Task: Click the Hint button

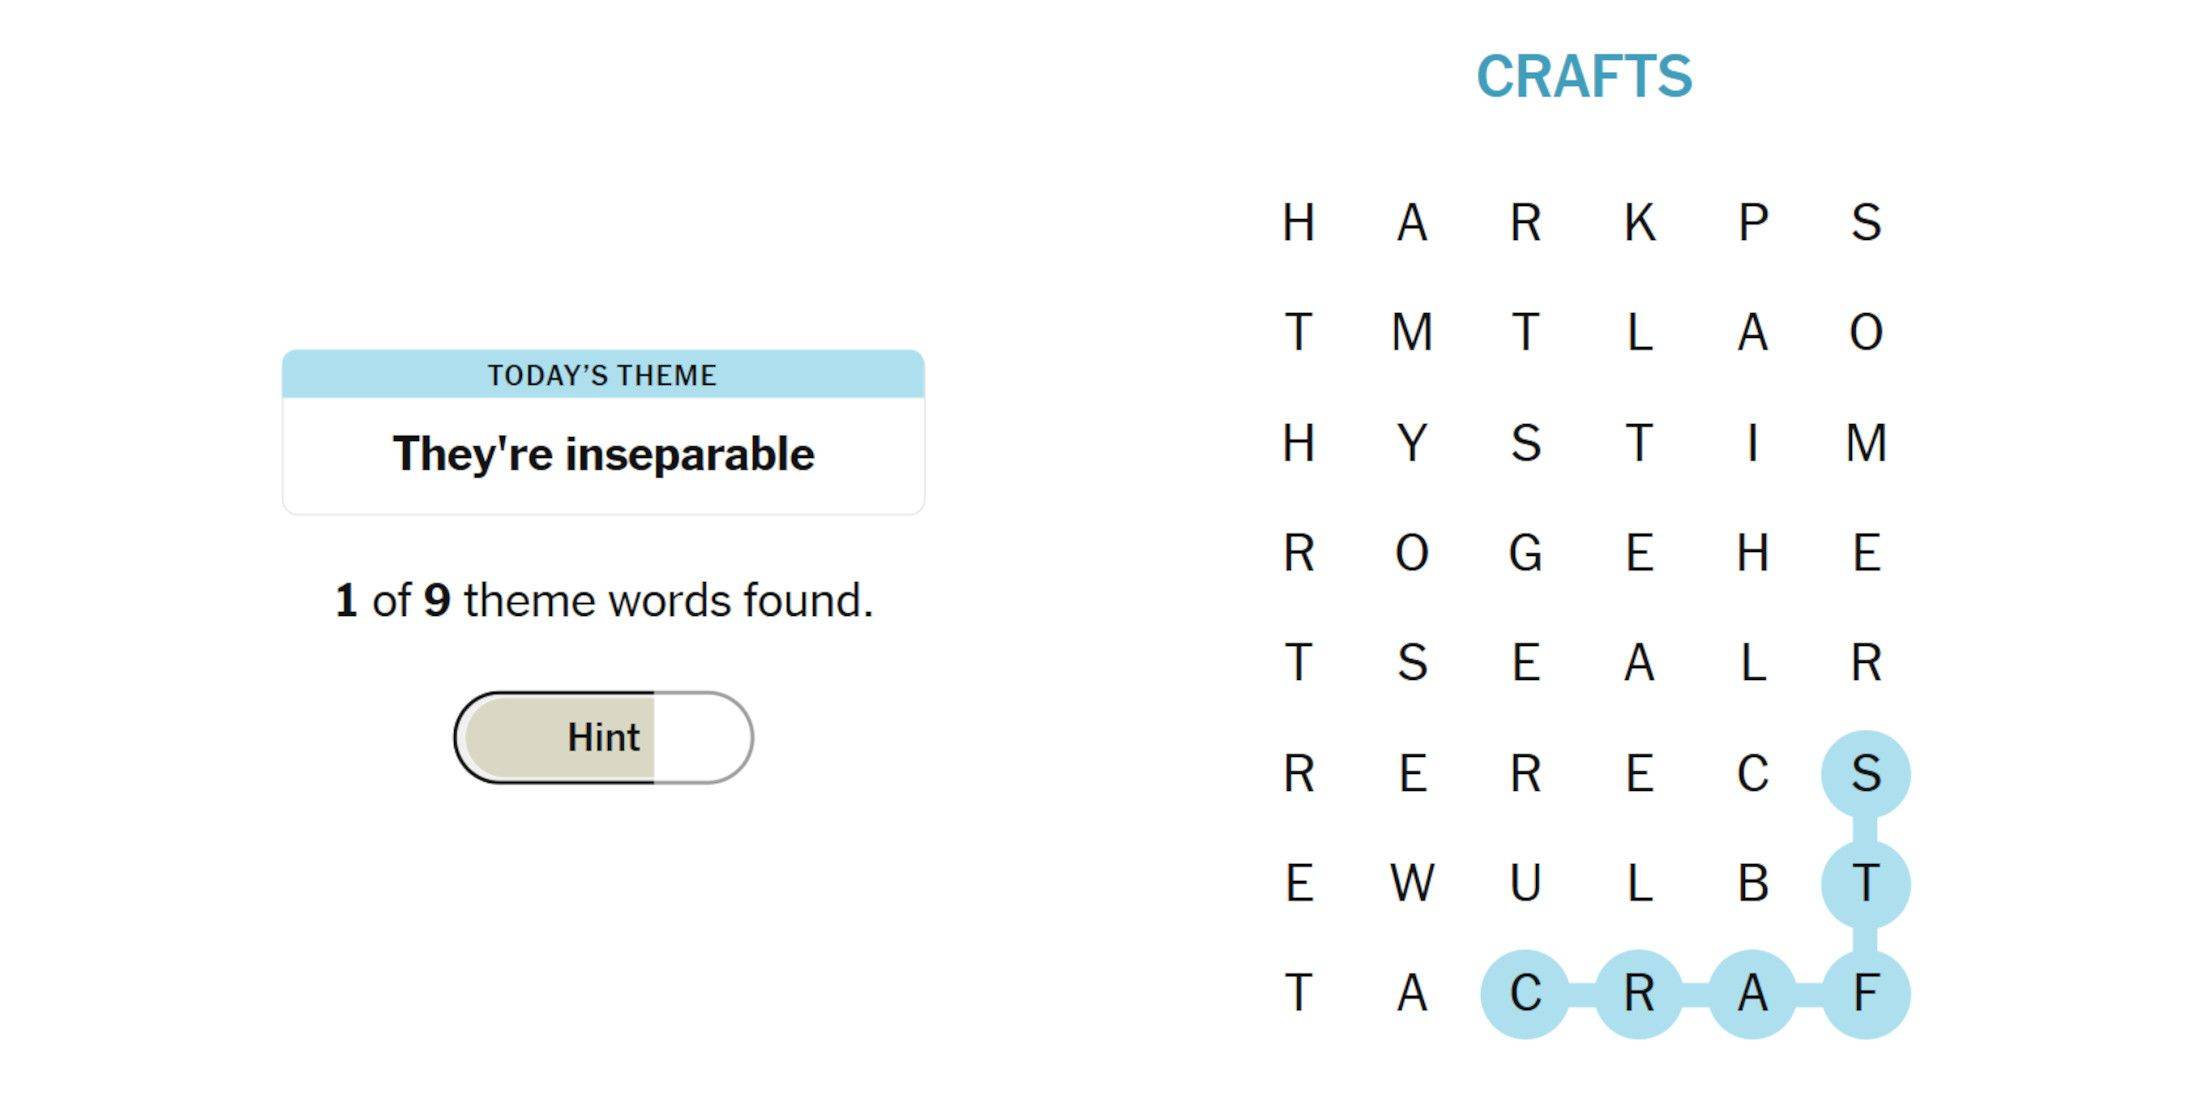Action: point(603,737)
